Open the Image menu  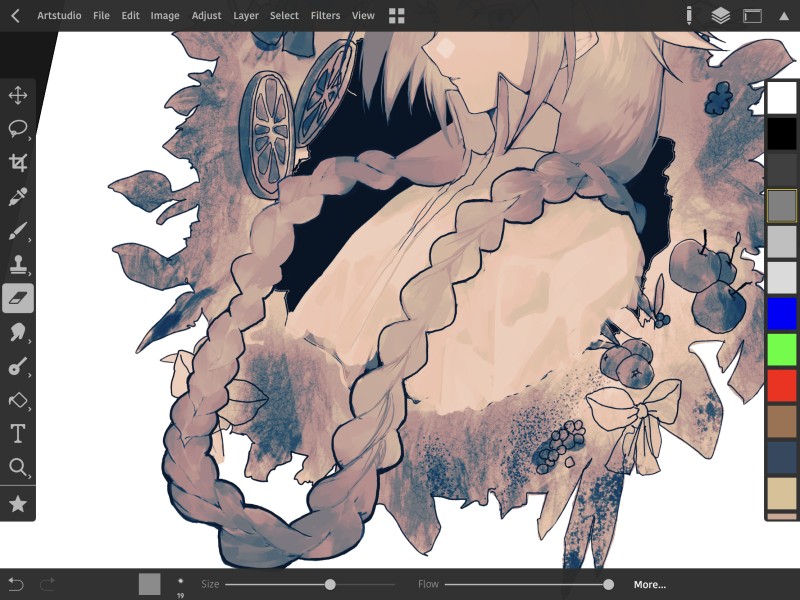(x=165, y=16)
